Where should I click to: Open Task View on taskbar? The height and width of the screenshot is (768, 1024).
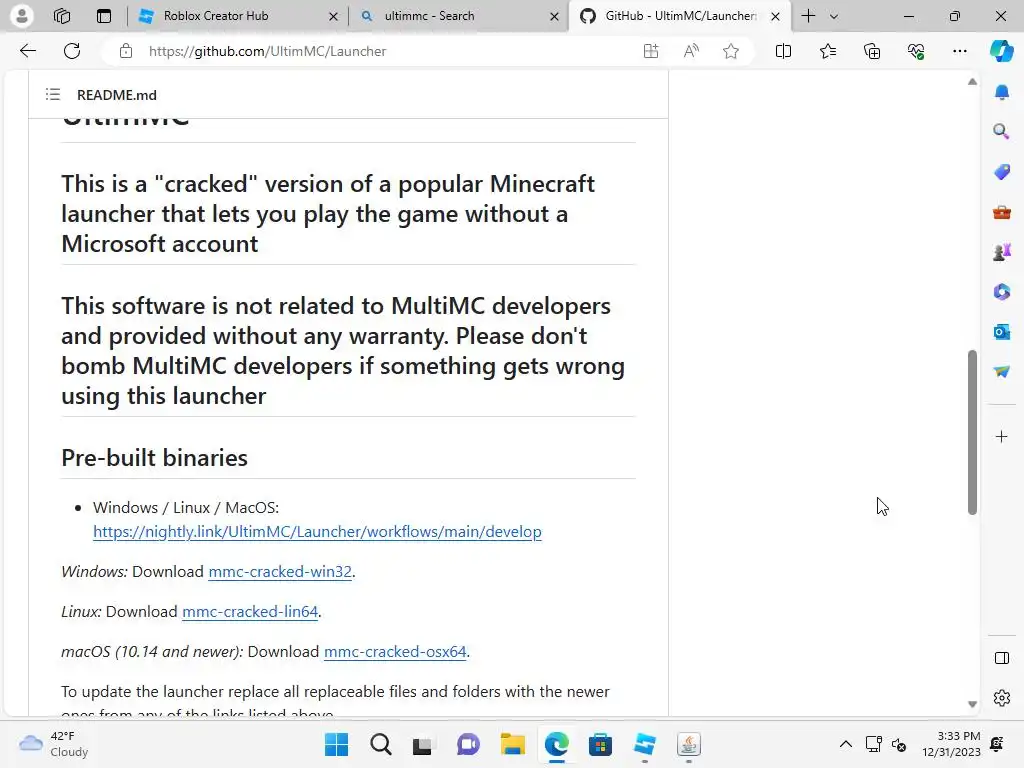423,744
